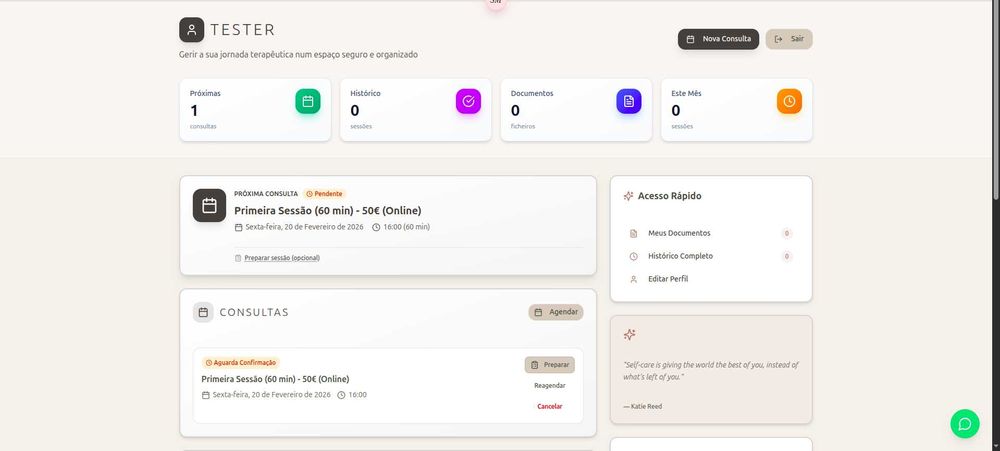Click the Nova Consulta button

[x=718, y=39]
